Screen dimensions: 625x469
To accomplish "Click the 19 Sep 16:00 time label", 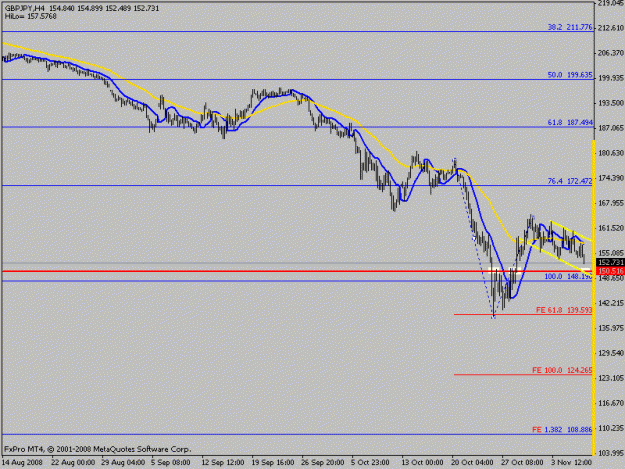I will coord(273,463).
